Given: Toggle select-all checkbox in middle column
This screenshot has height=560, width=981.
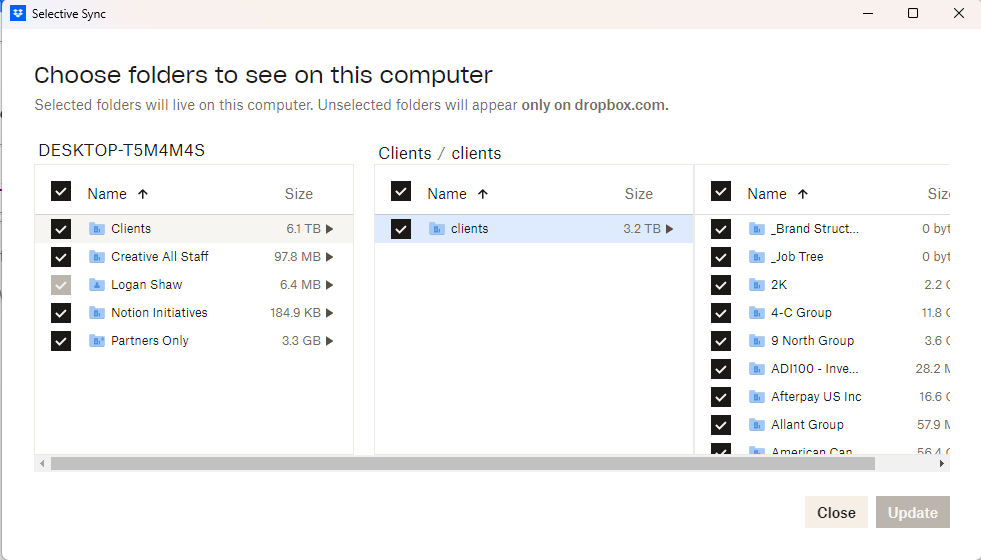Looking at the screenshot, I should point(401,191).
